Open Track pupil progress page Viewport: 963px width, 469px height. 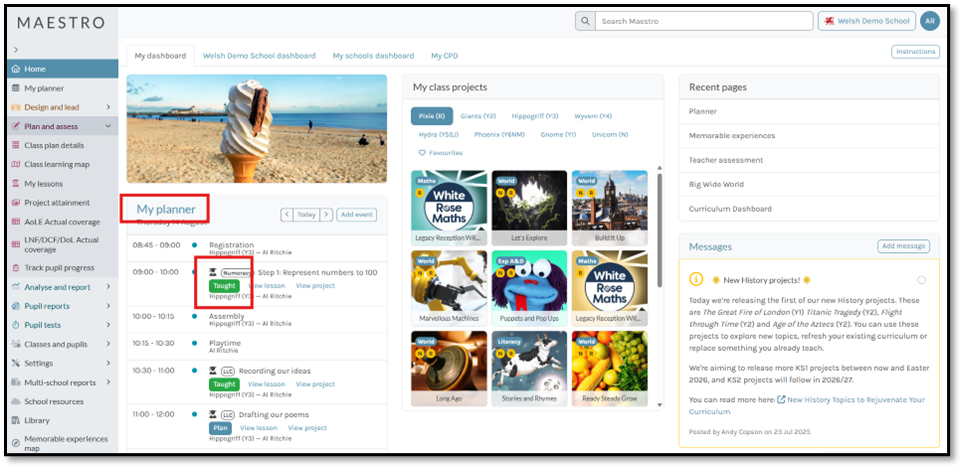(60, 268)
